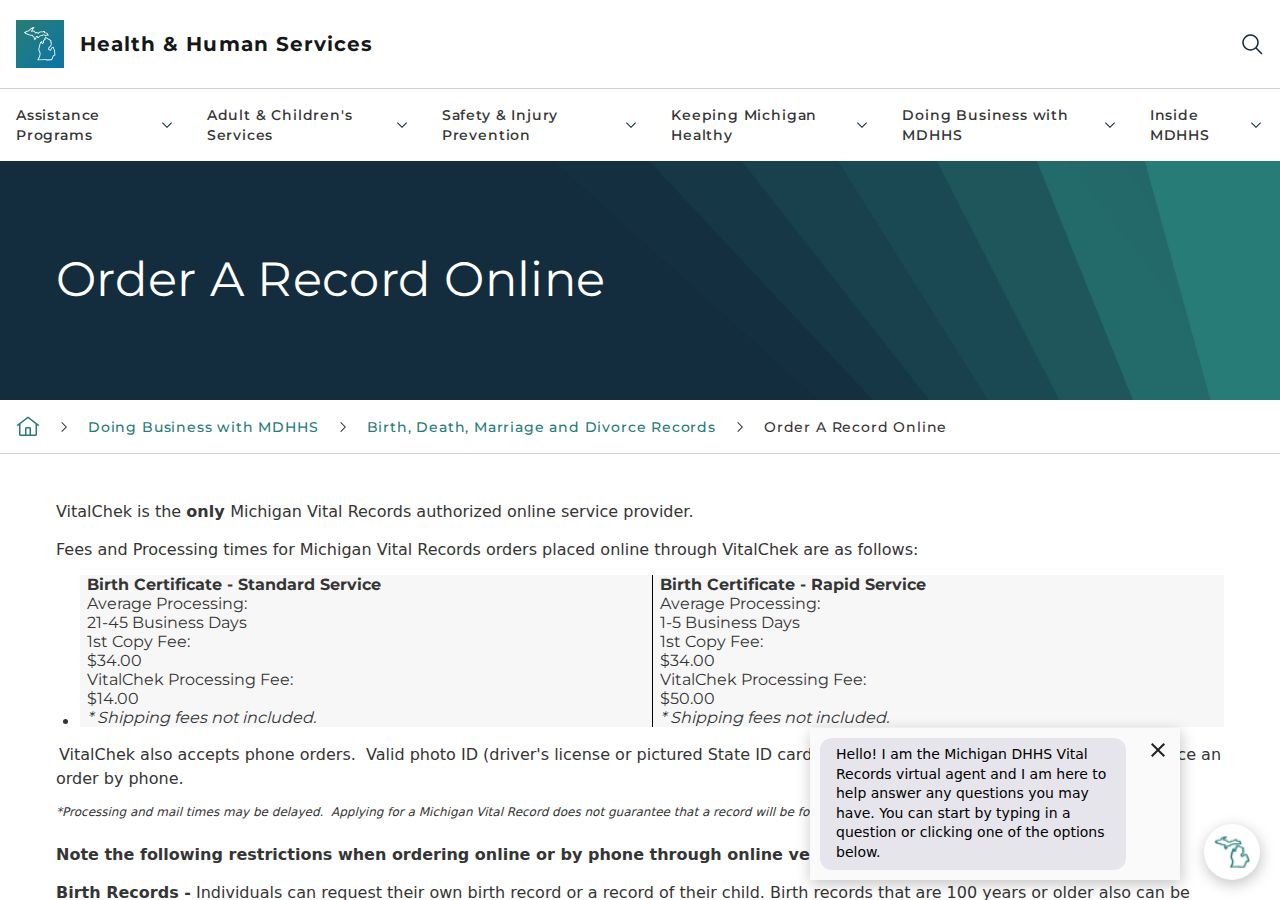Viewport: 1280px width, 900px height.
Task: Expand the Inside MDHHS menu chevron
Action: pyautogui.click(x=1256, y=125)
